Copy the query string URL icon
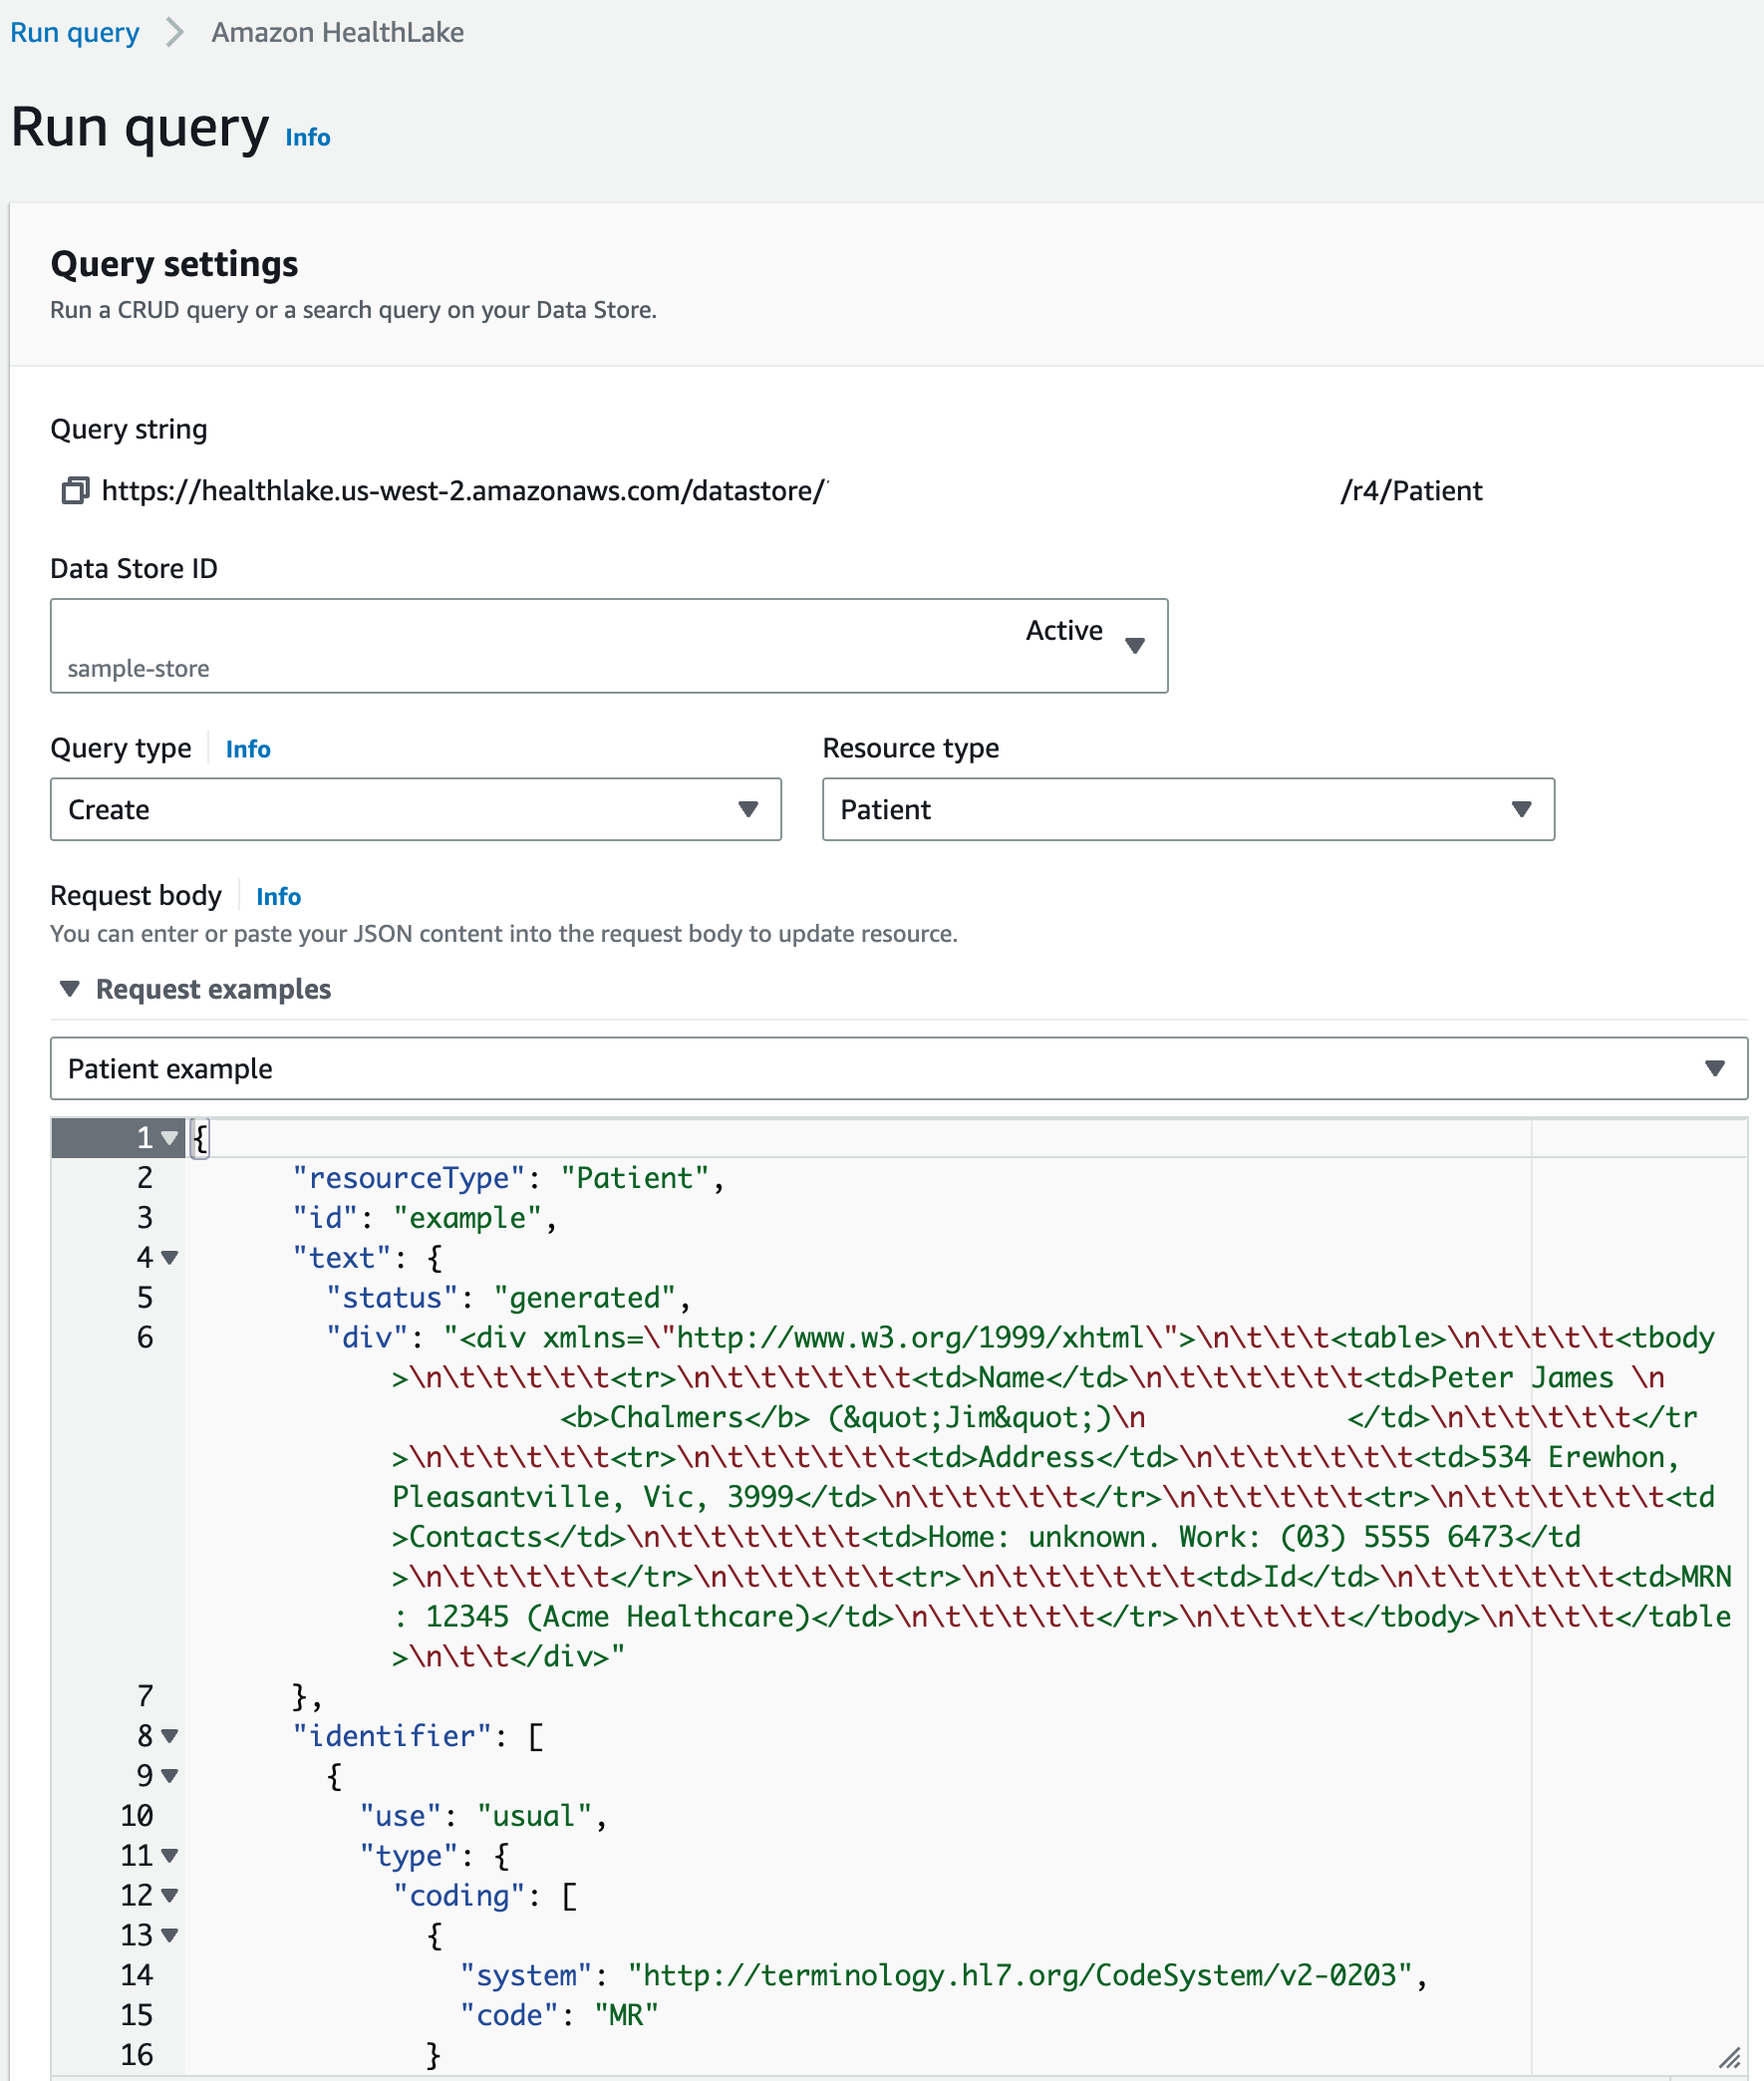 pyautogui.click(x=75, y=491)
